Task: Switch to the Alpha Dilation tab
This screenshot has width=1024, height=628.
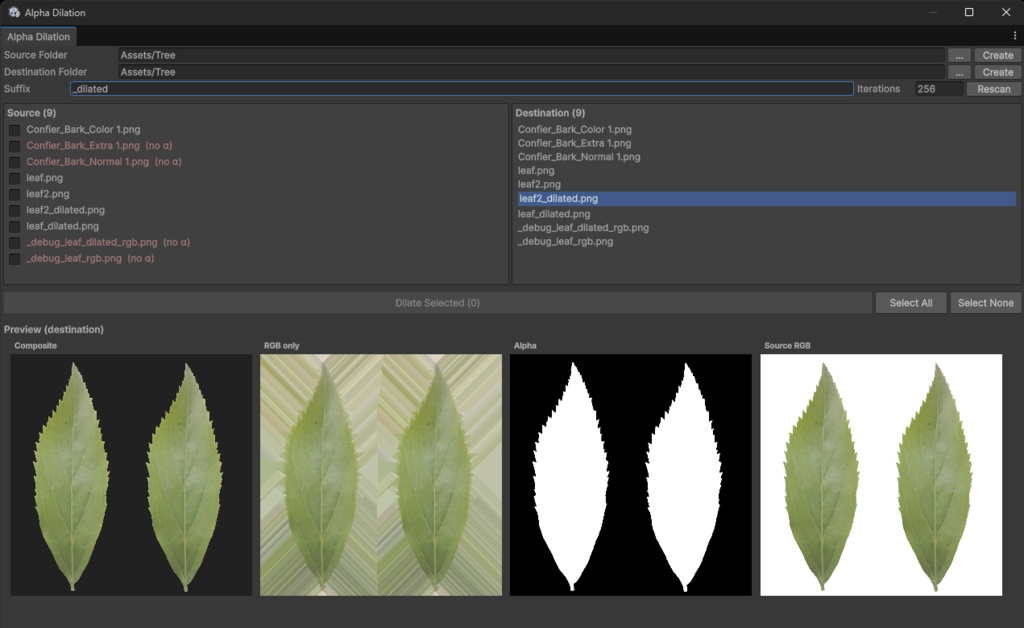Action: [39, 37]
